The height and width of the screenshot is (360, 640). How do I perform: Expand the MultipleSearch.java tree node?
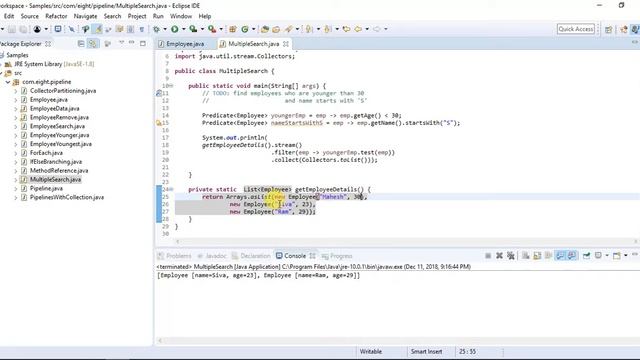click(16, 180)
